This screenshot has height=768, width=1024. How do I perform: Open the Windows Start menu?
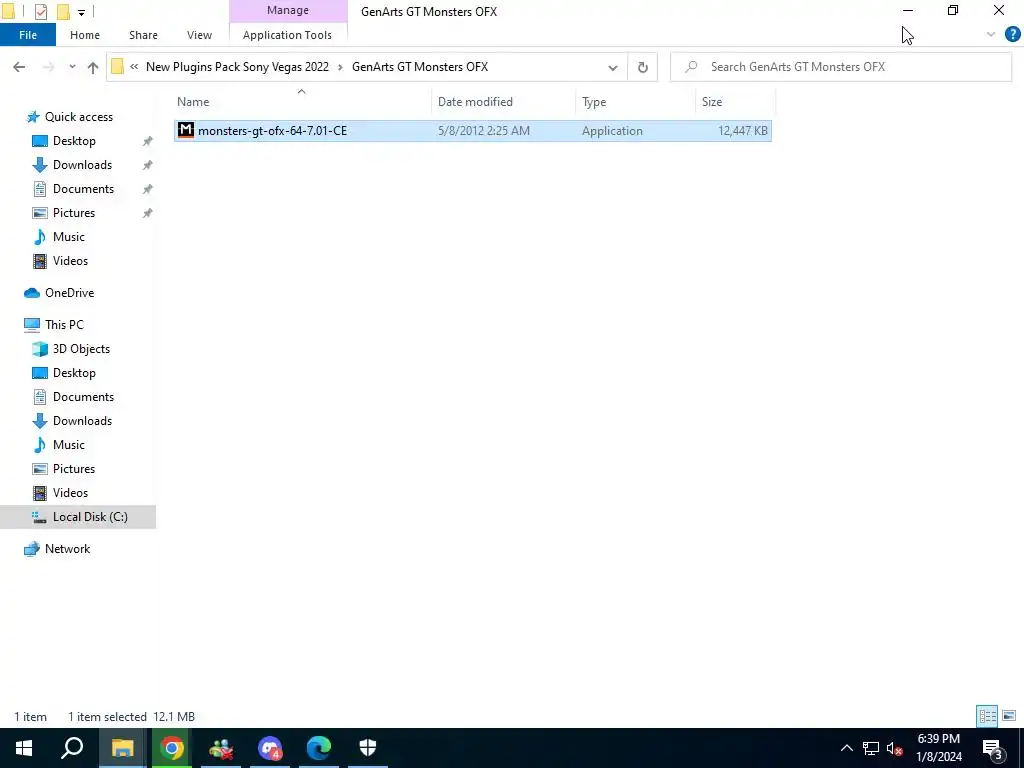point(24,748)
